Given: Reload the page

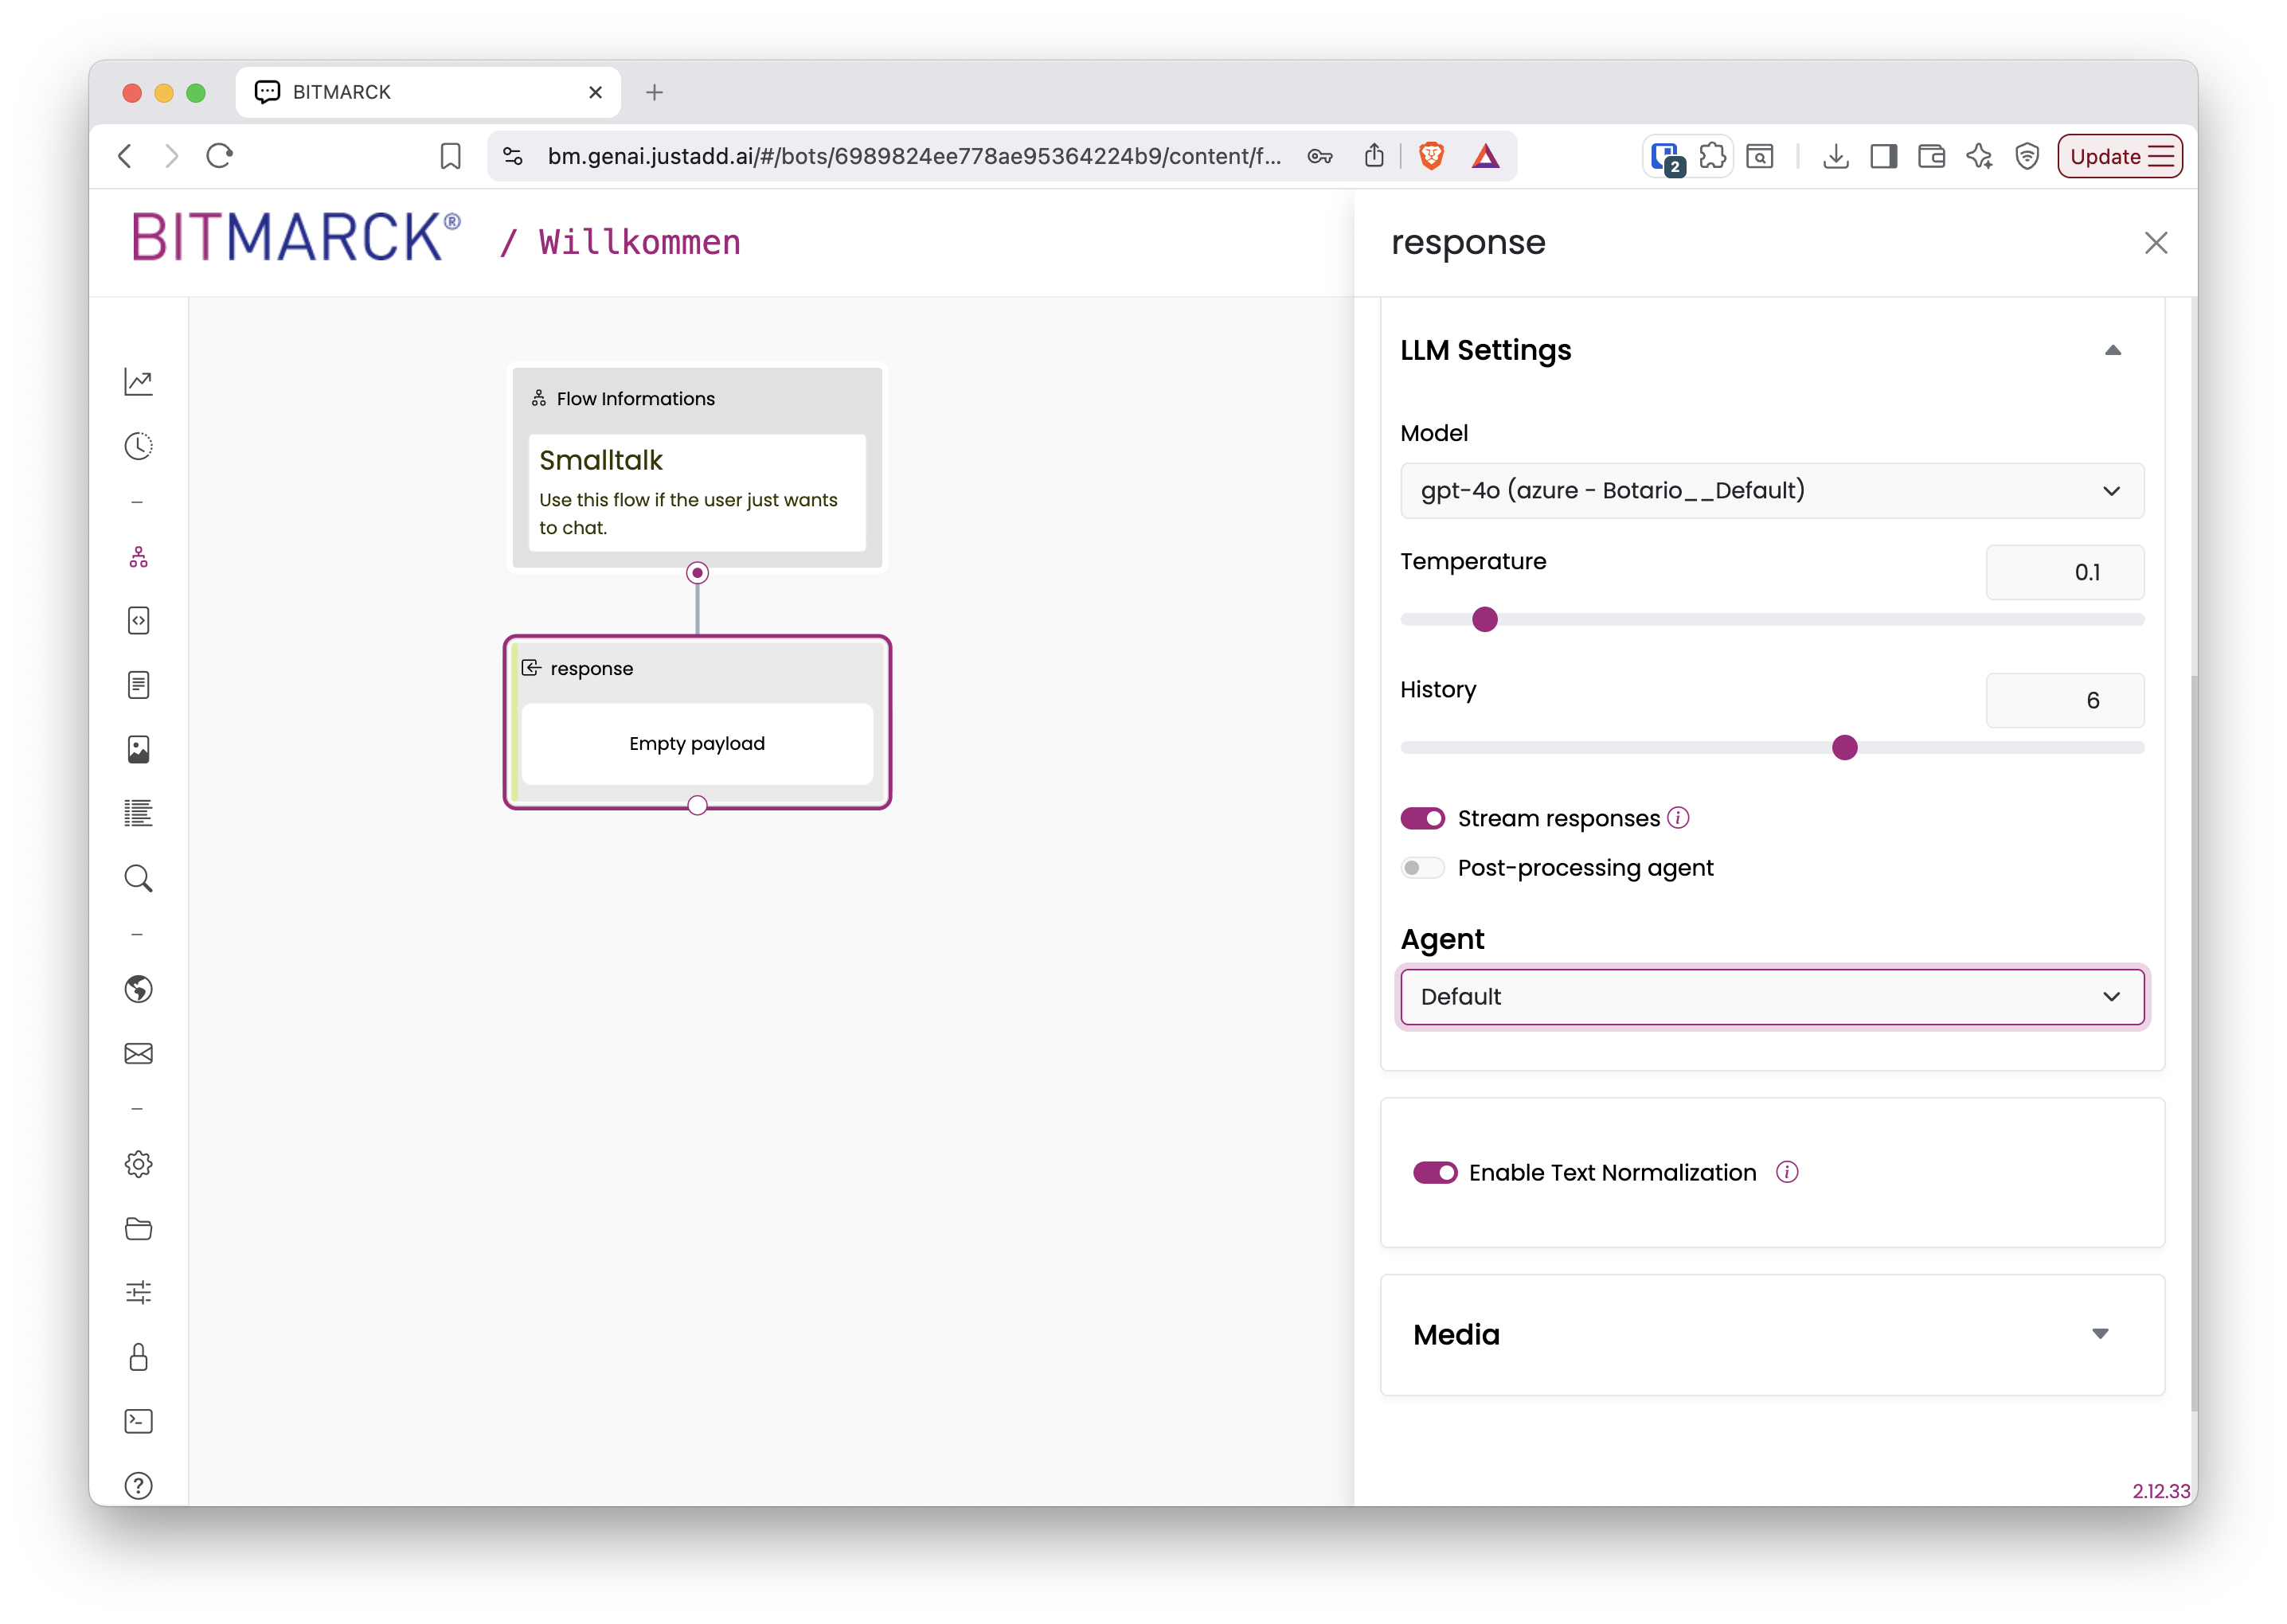Looking at the screenshot, I should [219, 156].
